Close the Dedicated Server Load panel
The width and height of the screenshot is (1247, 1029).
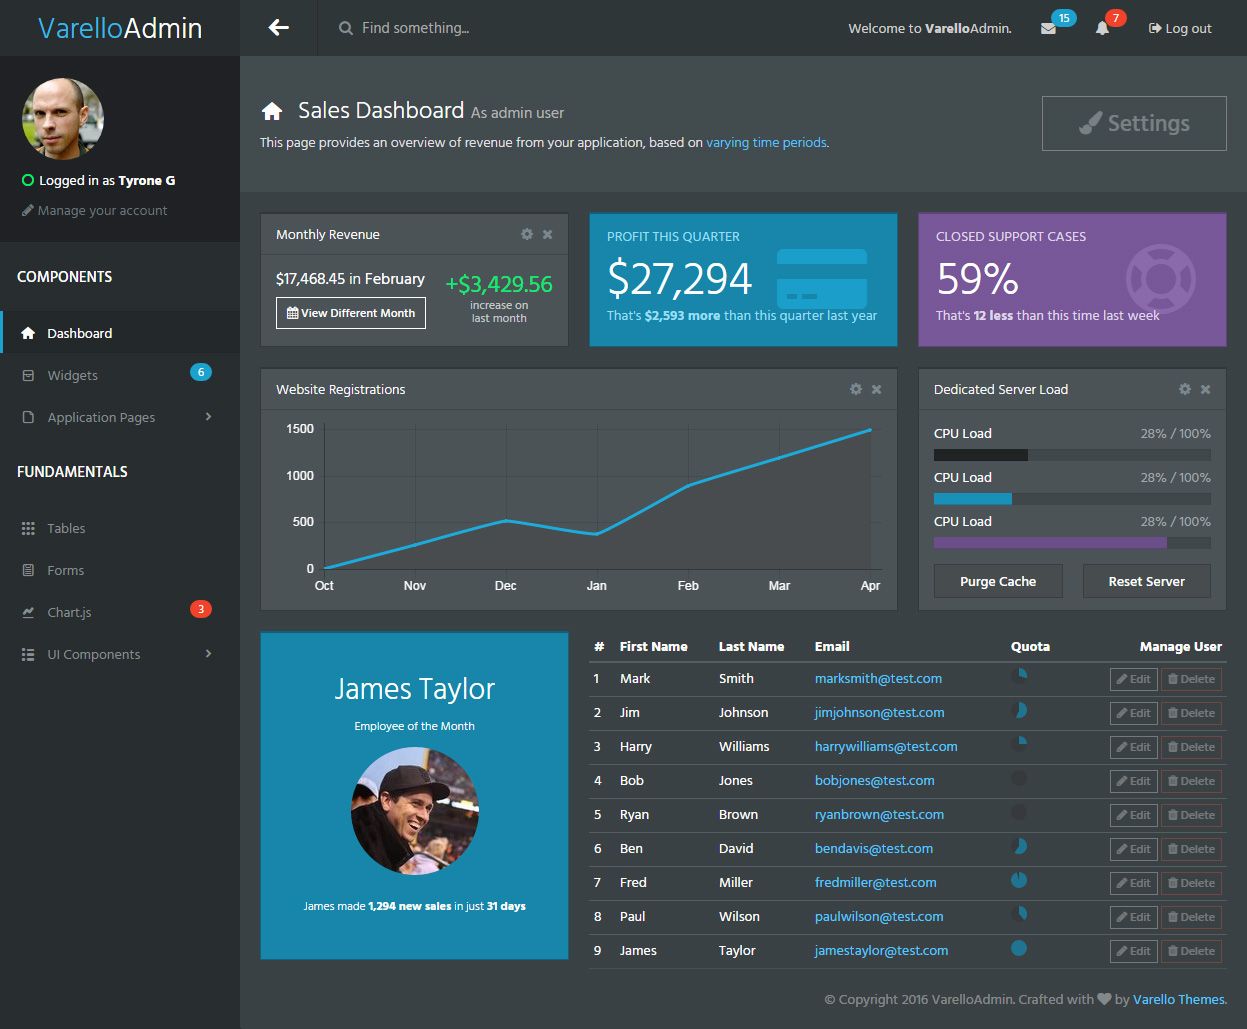point(1205,389)
